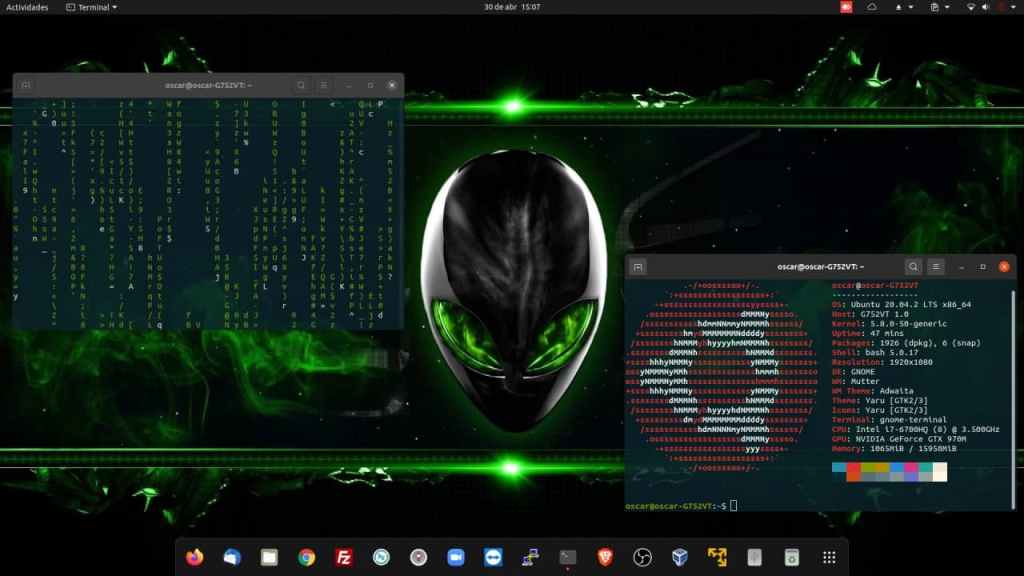Screen dimensions: 1024x576
Task: Open OBS Studio from the dock
Action: [x=643, y=557]
